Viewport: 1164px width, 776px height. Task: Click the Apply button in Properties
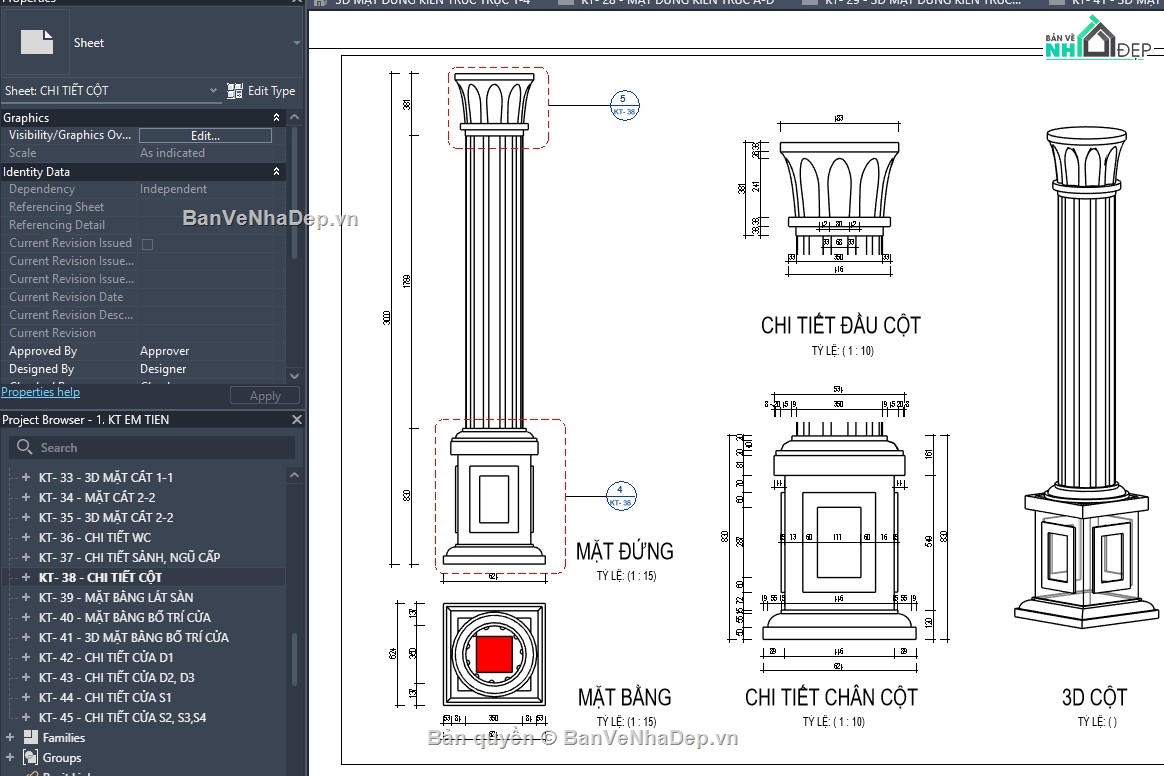pos(265,396)
